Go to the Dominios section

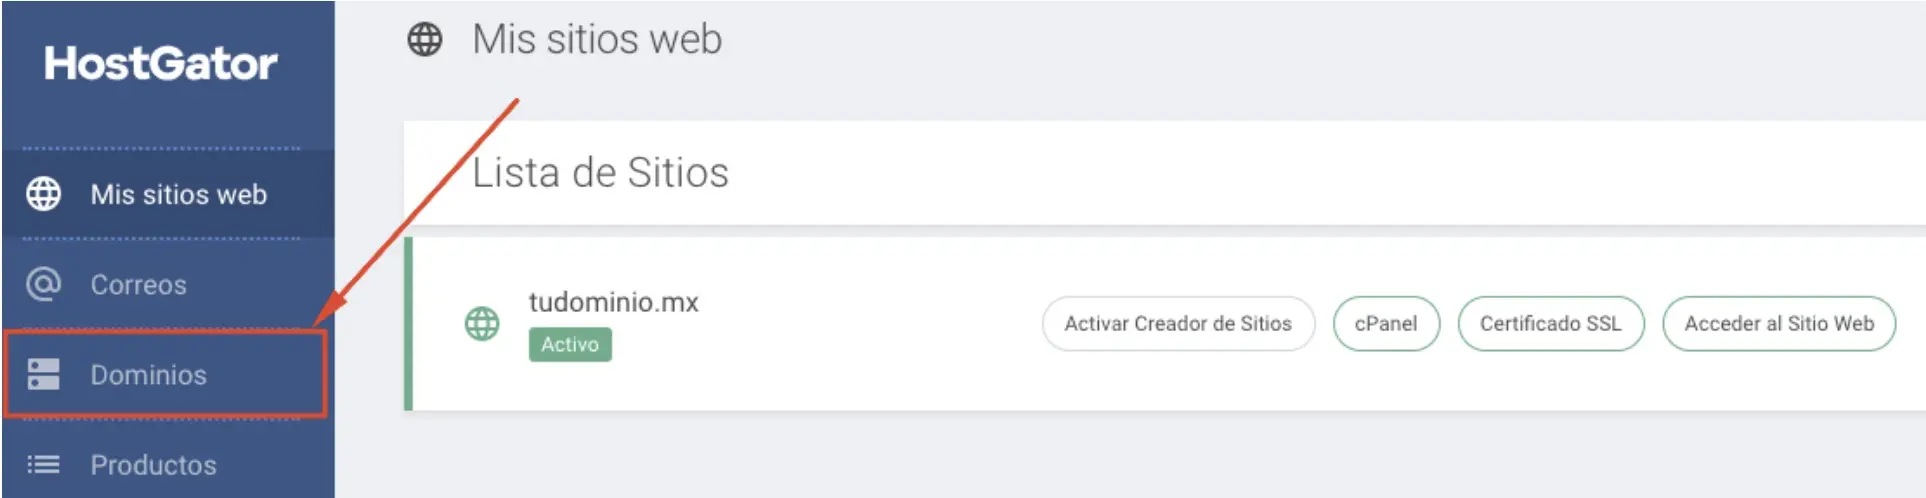(x=166, y=374)
